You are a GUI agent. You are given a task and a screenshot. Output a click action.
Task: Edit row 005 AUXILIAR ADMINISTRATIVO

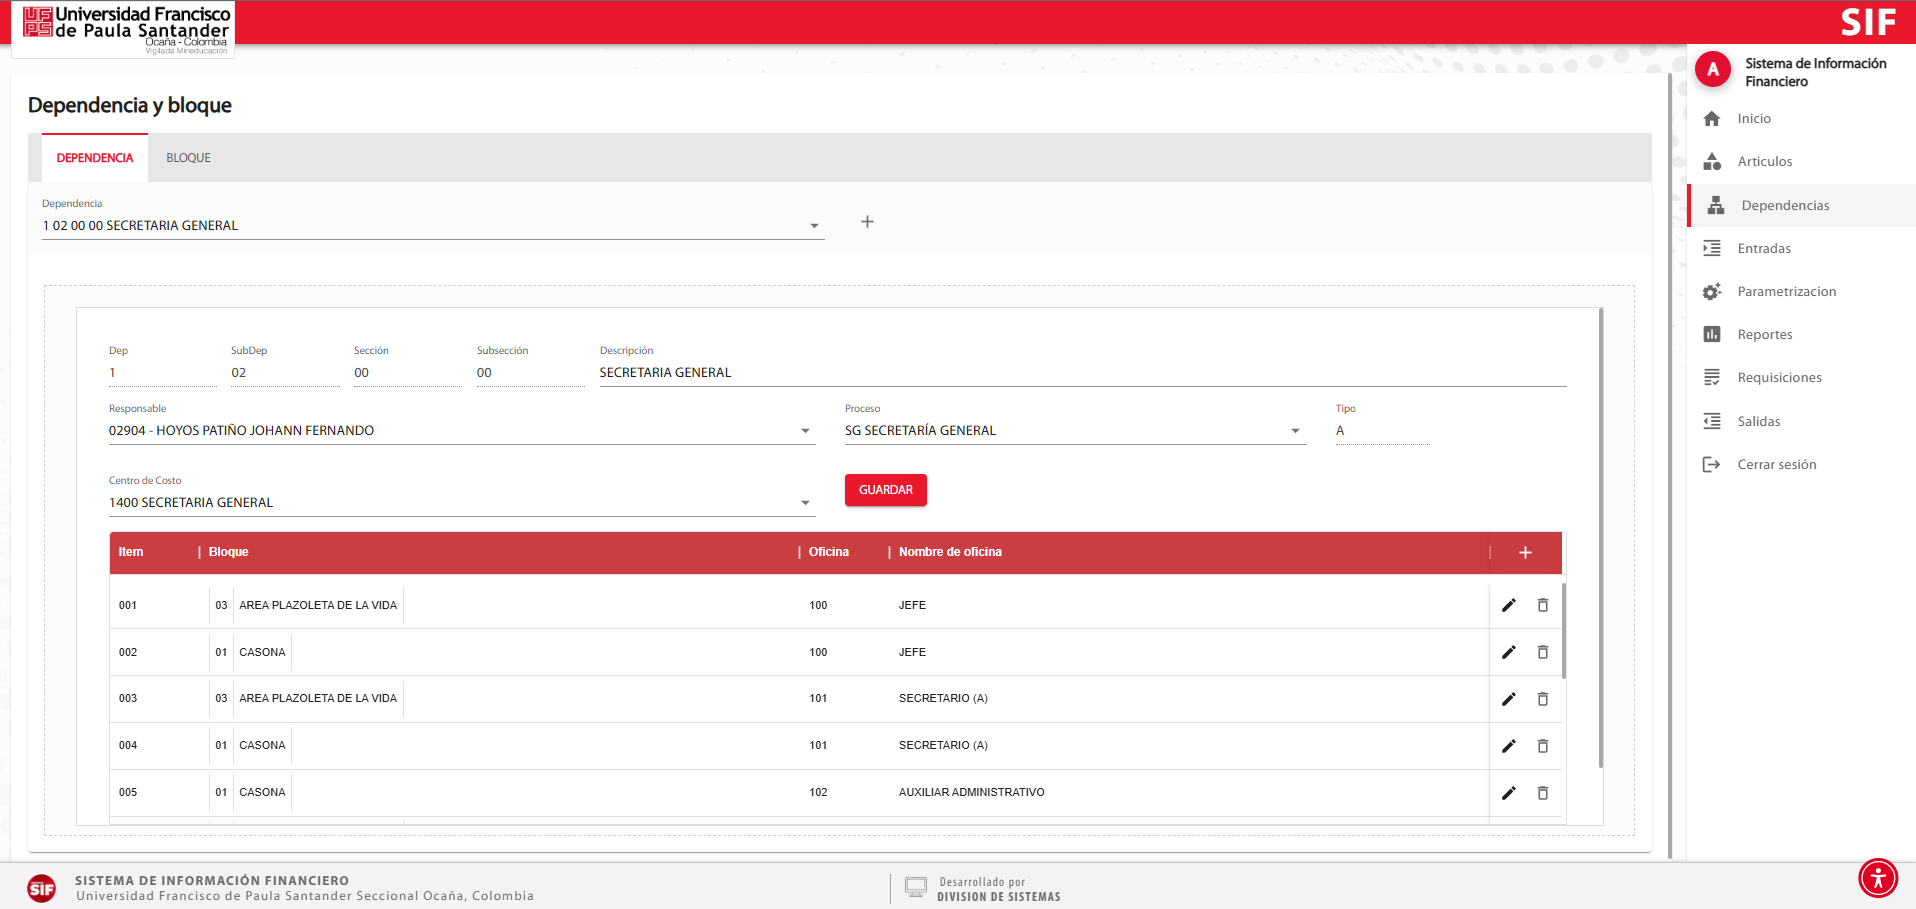[1509, 793]
